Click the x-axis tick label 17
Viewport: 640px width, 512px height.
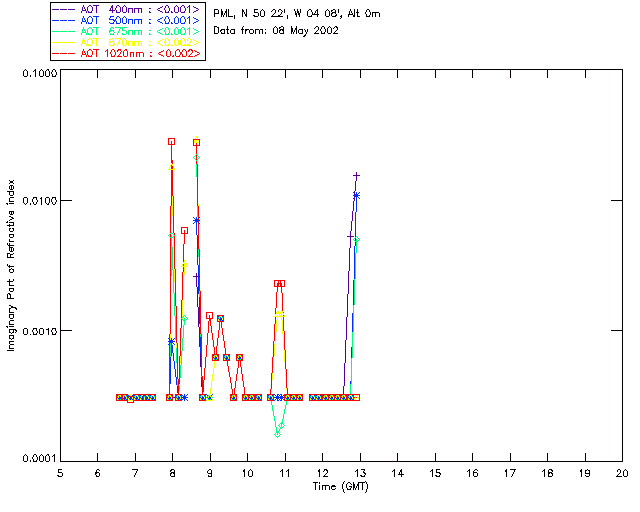pyautogui.click(x=510, y=473)
